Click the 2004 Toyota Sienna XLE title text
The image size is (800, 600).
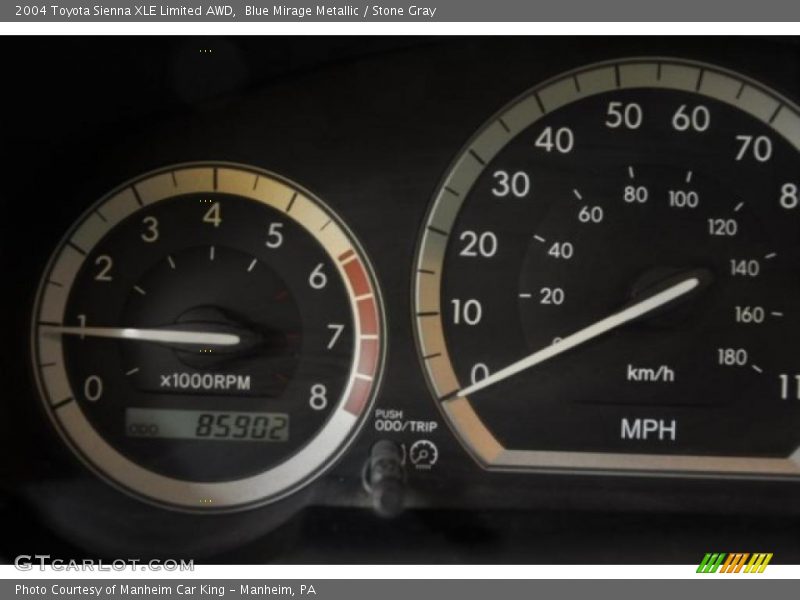coord(125,11)
